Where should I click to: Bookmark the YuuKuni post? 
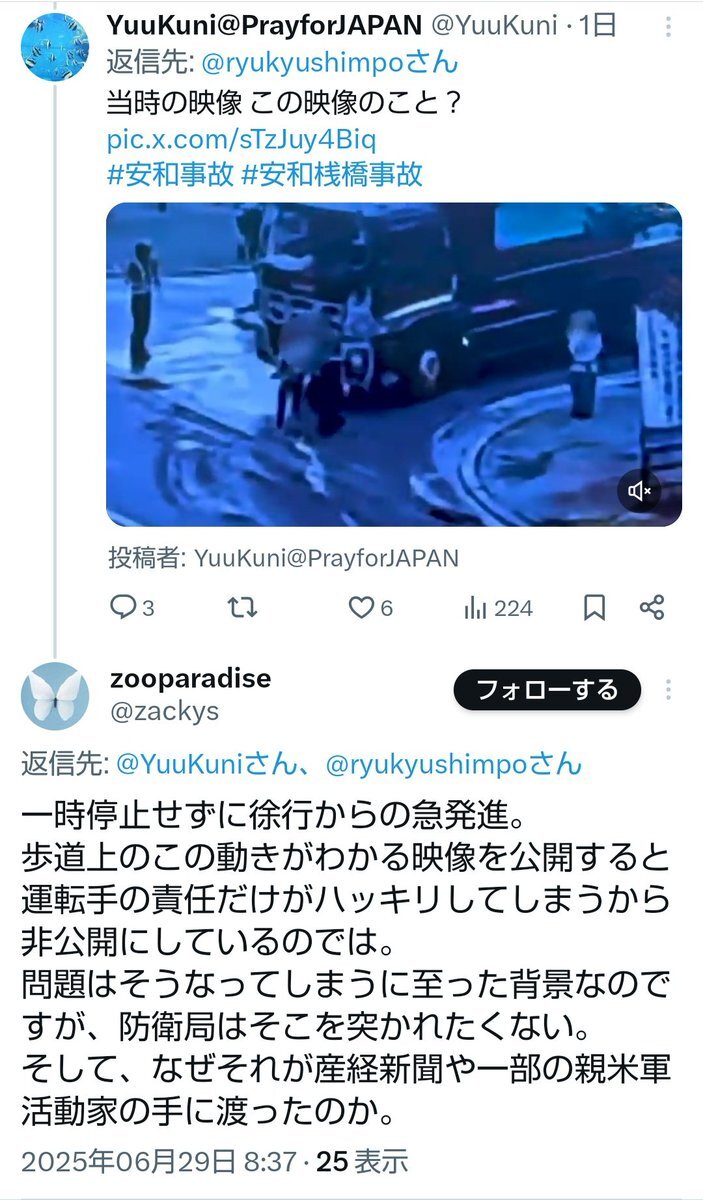[x=594, y=607]
